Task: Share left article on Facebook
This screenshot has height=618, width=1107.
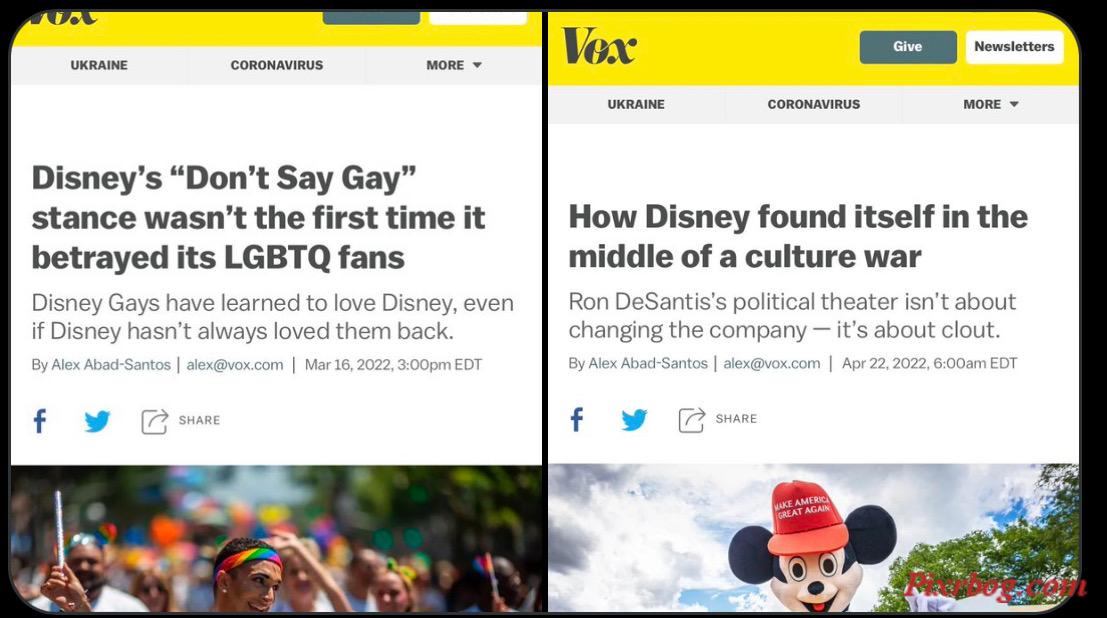Action: (40, 421)
